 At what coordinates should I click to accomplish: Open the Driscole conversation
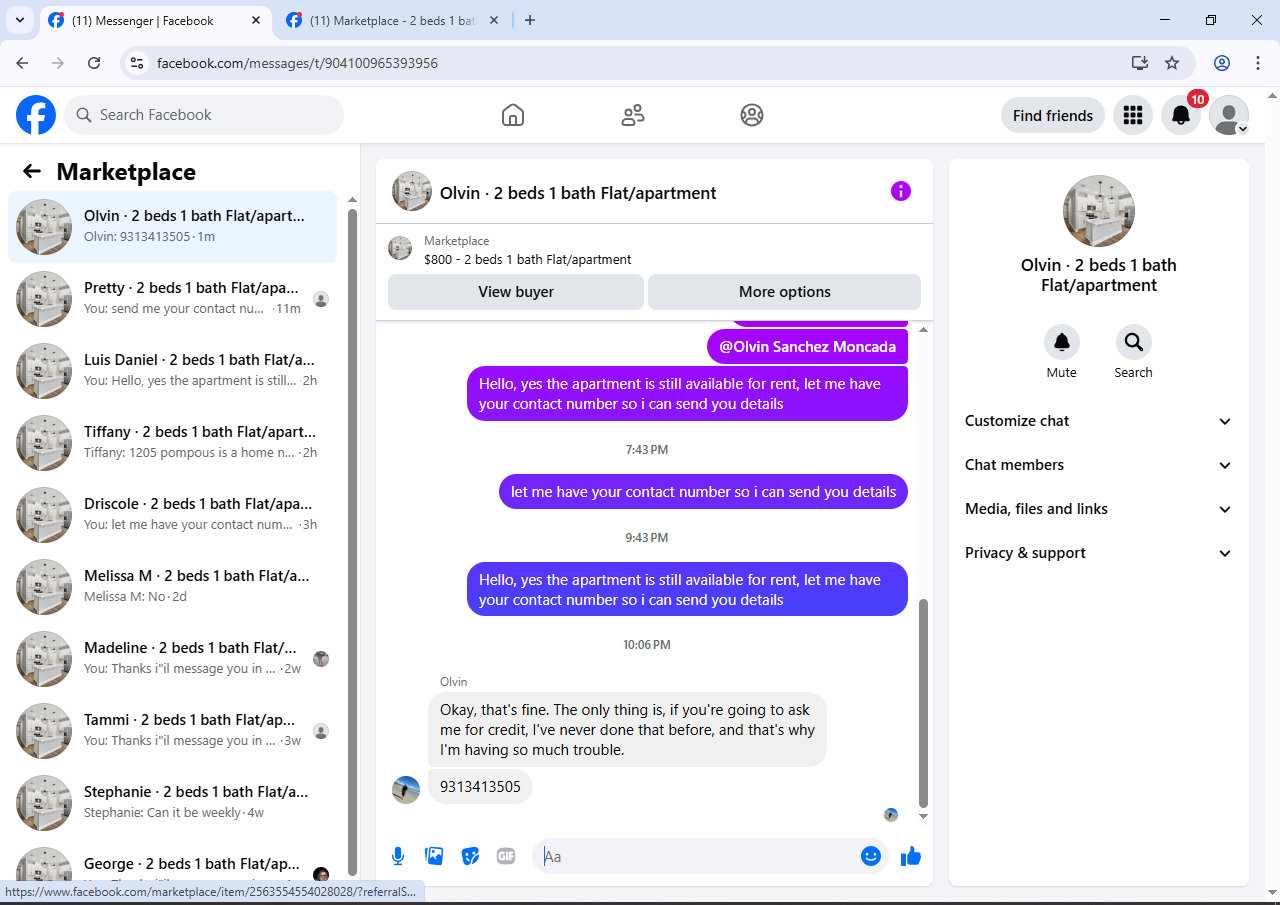[173, 515]
